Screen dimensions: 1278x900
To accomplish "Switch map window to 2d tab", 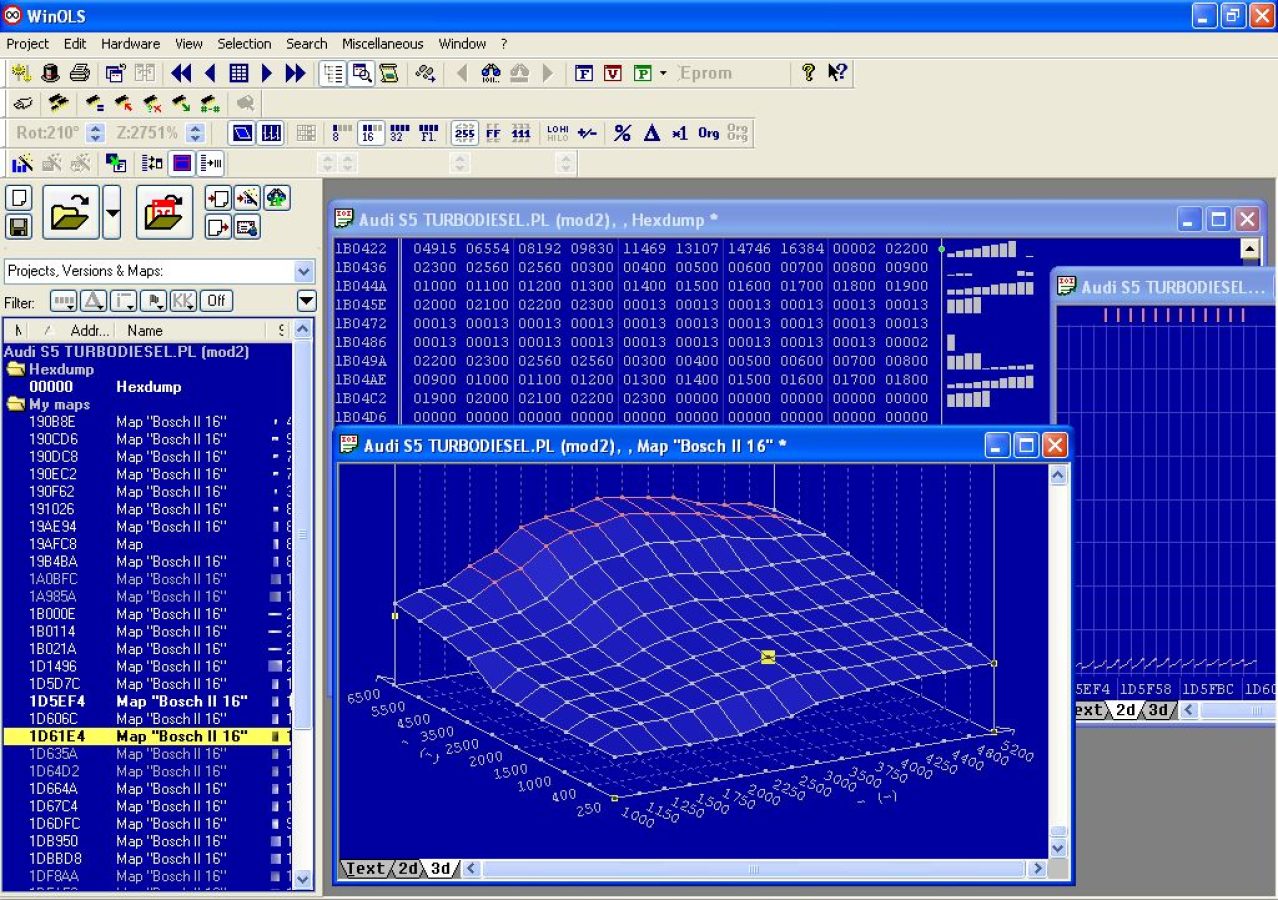I will tap(408, 869).
